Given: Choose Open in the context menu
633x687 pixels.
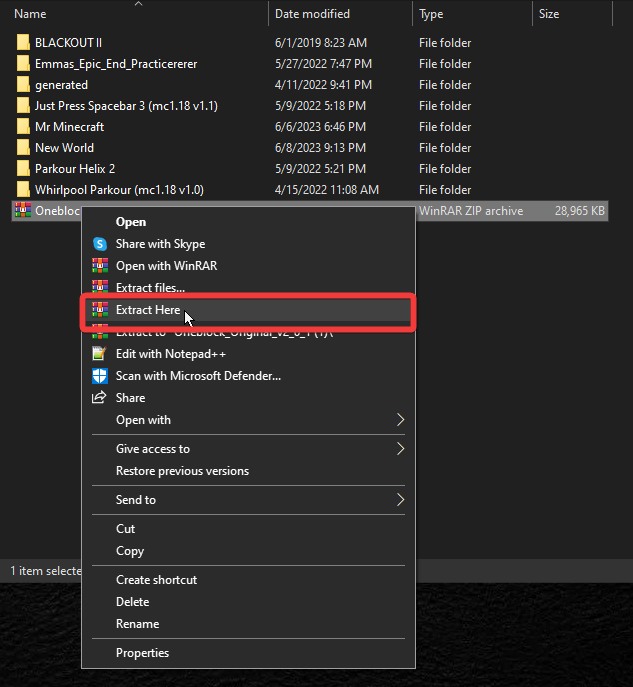Looking at the screenshot, I should click(x=131, y=222).
